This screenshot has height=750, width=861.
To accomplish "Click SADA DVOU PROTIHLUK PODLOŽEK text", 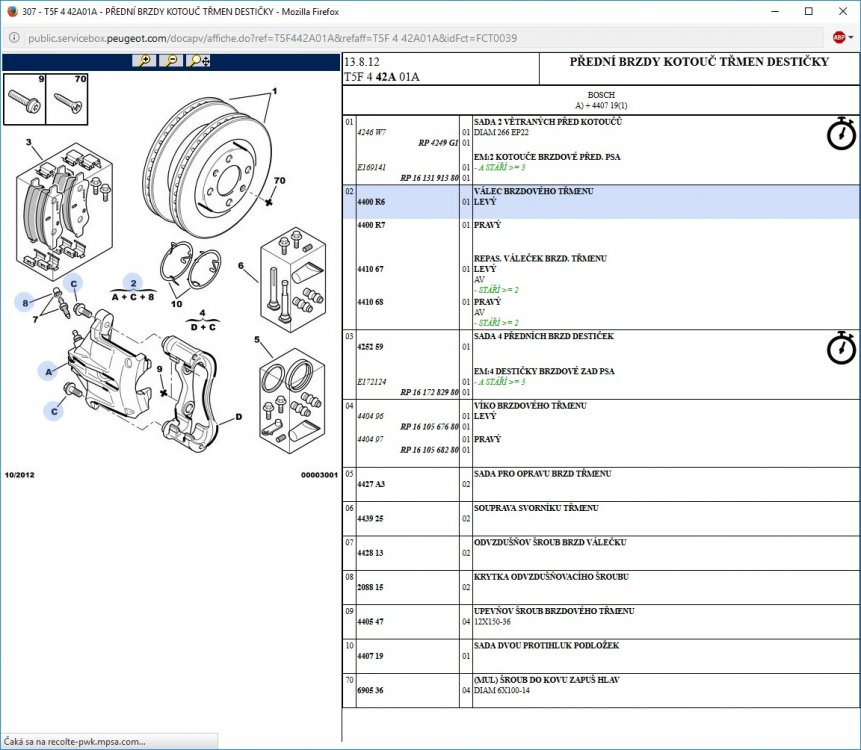I will click(x=546, y=645).
